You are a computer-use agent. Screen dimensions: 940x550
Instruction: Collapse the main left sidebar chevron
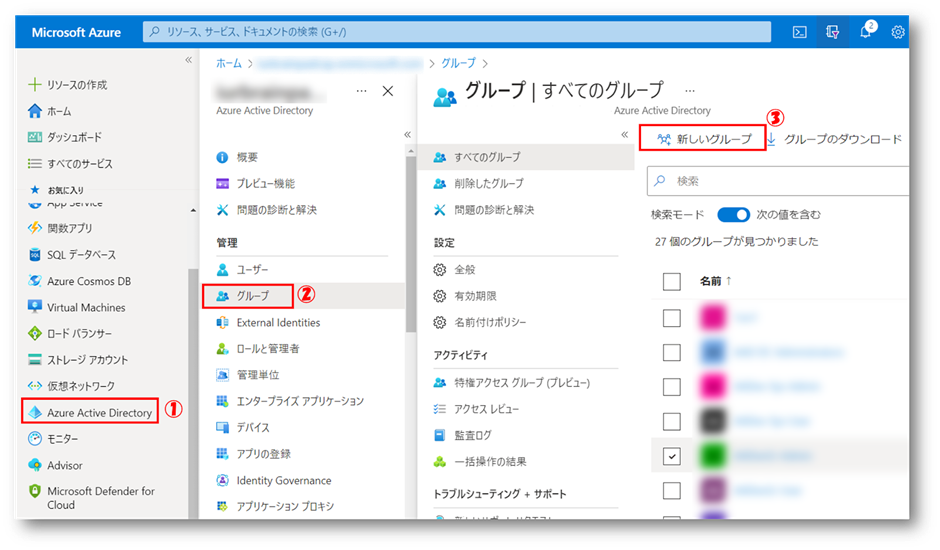(188, 60)
